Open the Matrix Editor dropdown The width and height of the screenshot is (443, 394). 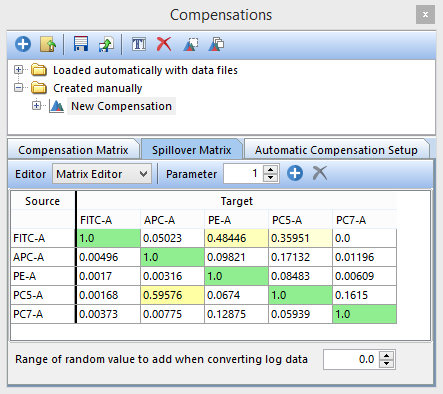click(x=102, y=174)
